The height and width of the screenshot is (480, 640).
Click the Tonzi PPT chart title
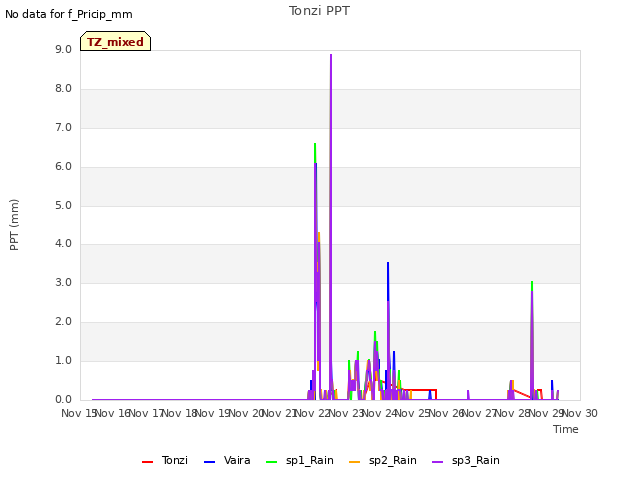click(x=319, y=11)
